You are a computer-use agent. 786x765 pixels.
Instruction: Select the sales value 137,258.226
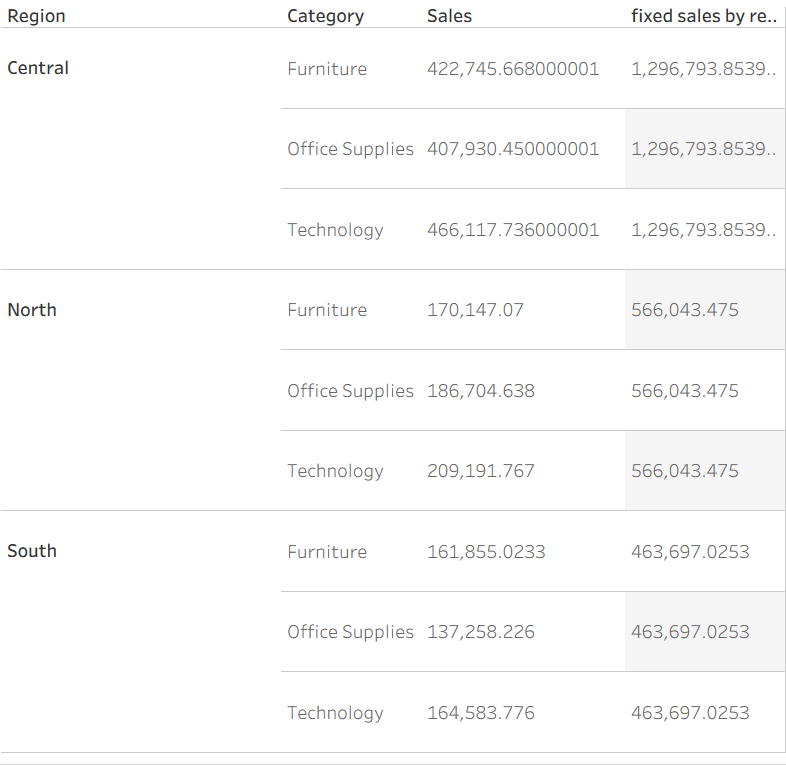click(x=481, y=632)
